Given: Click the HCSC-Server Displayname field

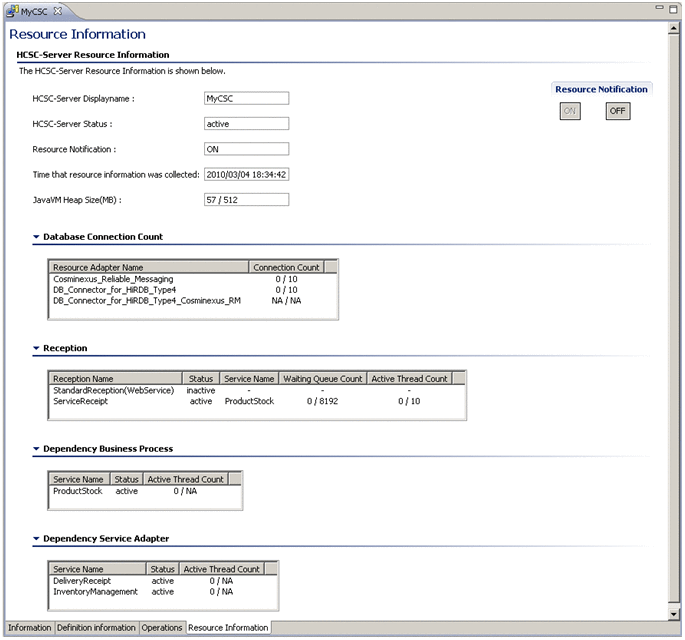Looking at the screenshot, I should click(x=246, y=98).
